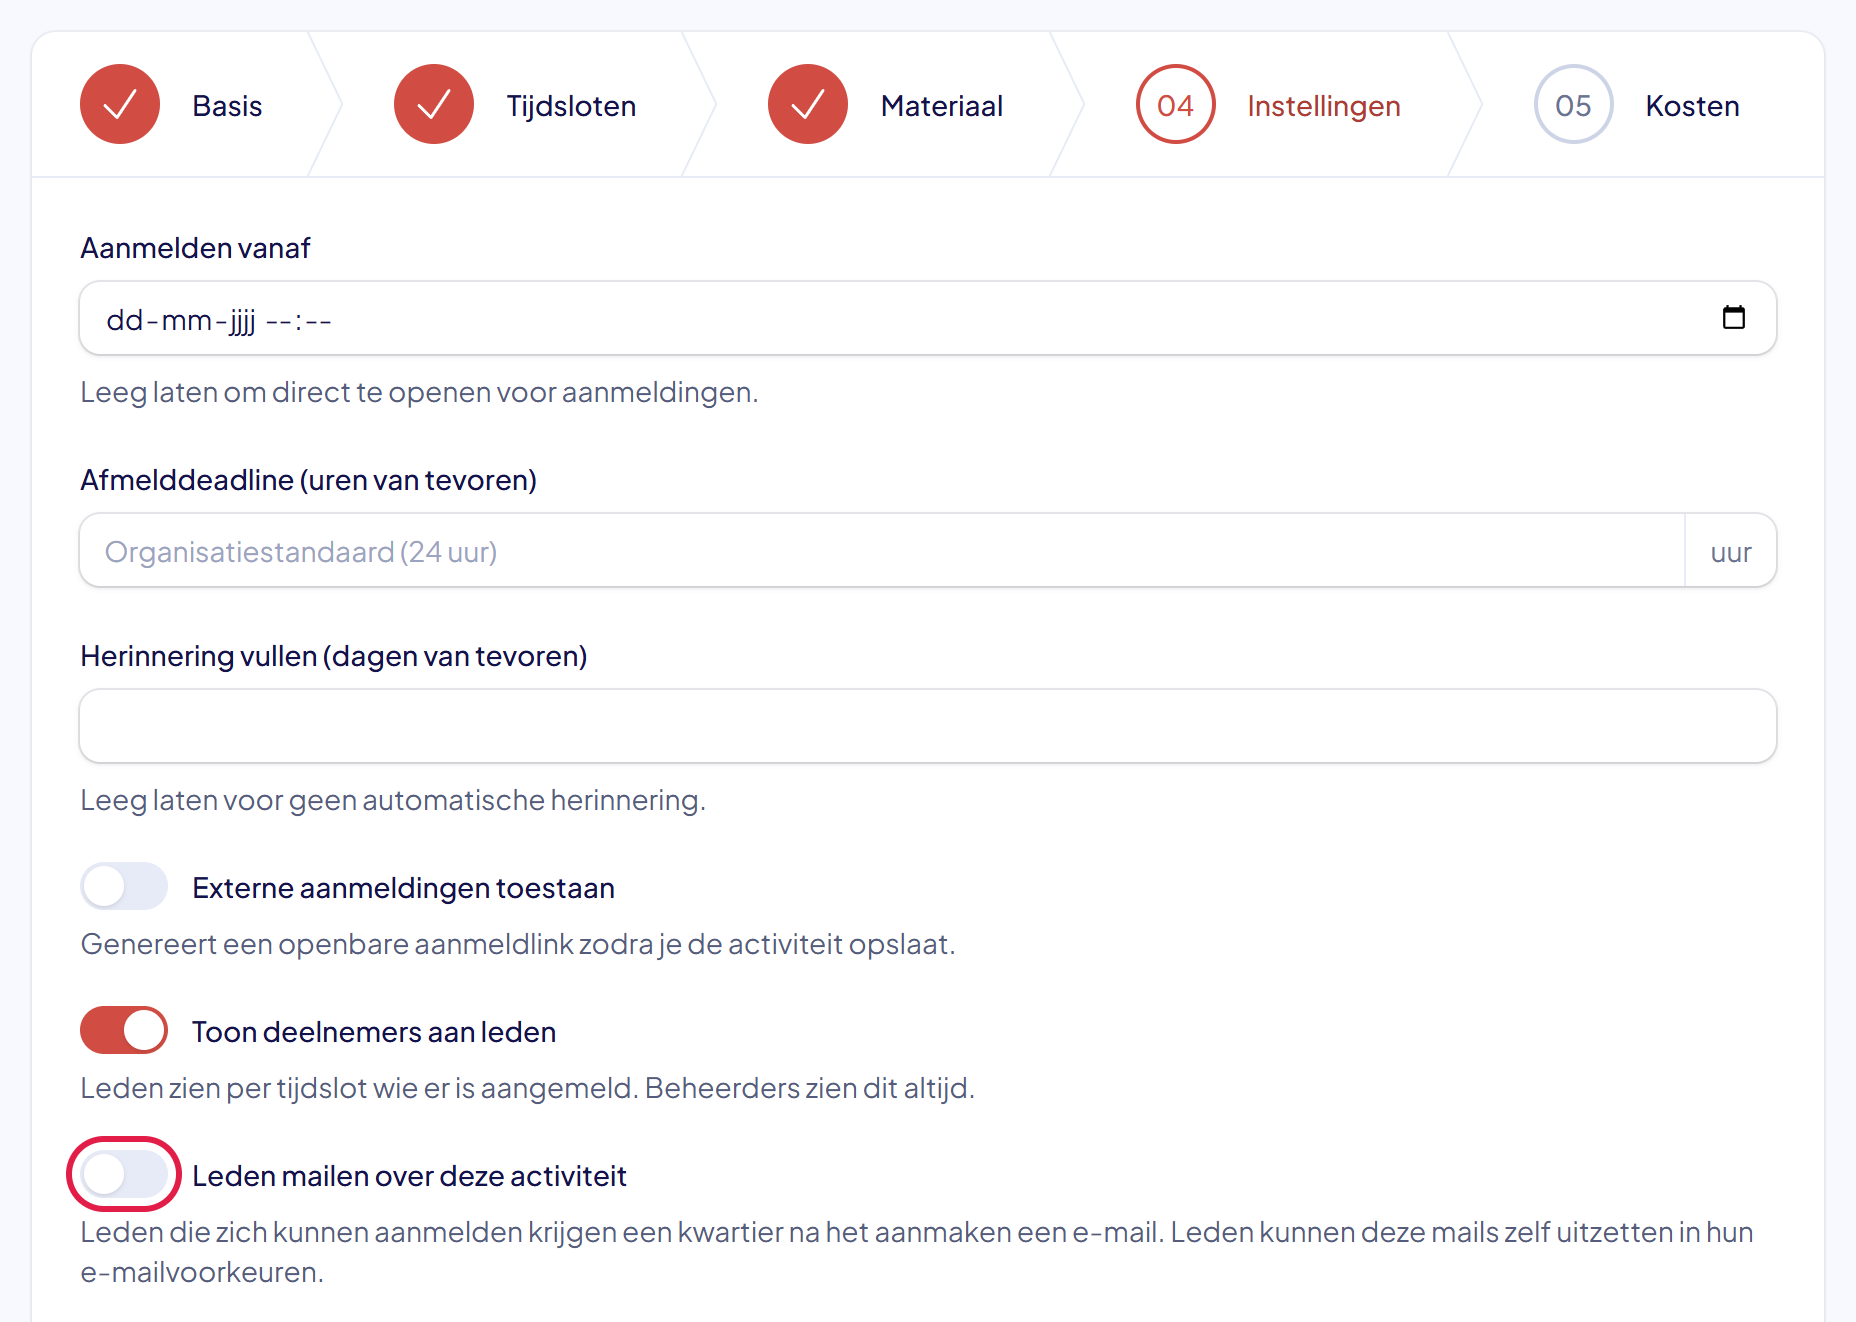Click the 04 step number circle
Image resolution: width=1856 pixels, height=1322 pixels.
[x=1176, y=104]
